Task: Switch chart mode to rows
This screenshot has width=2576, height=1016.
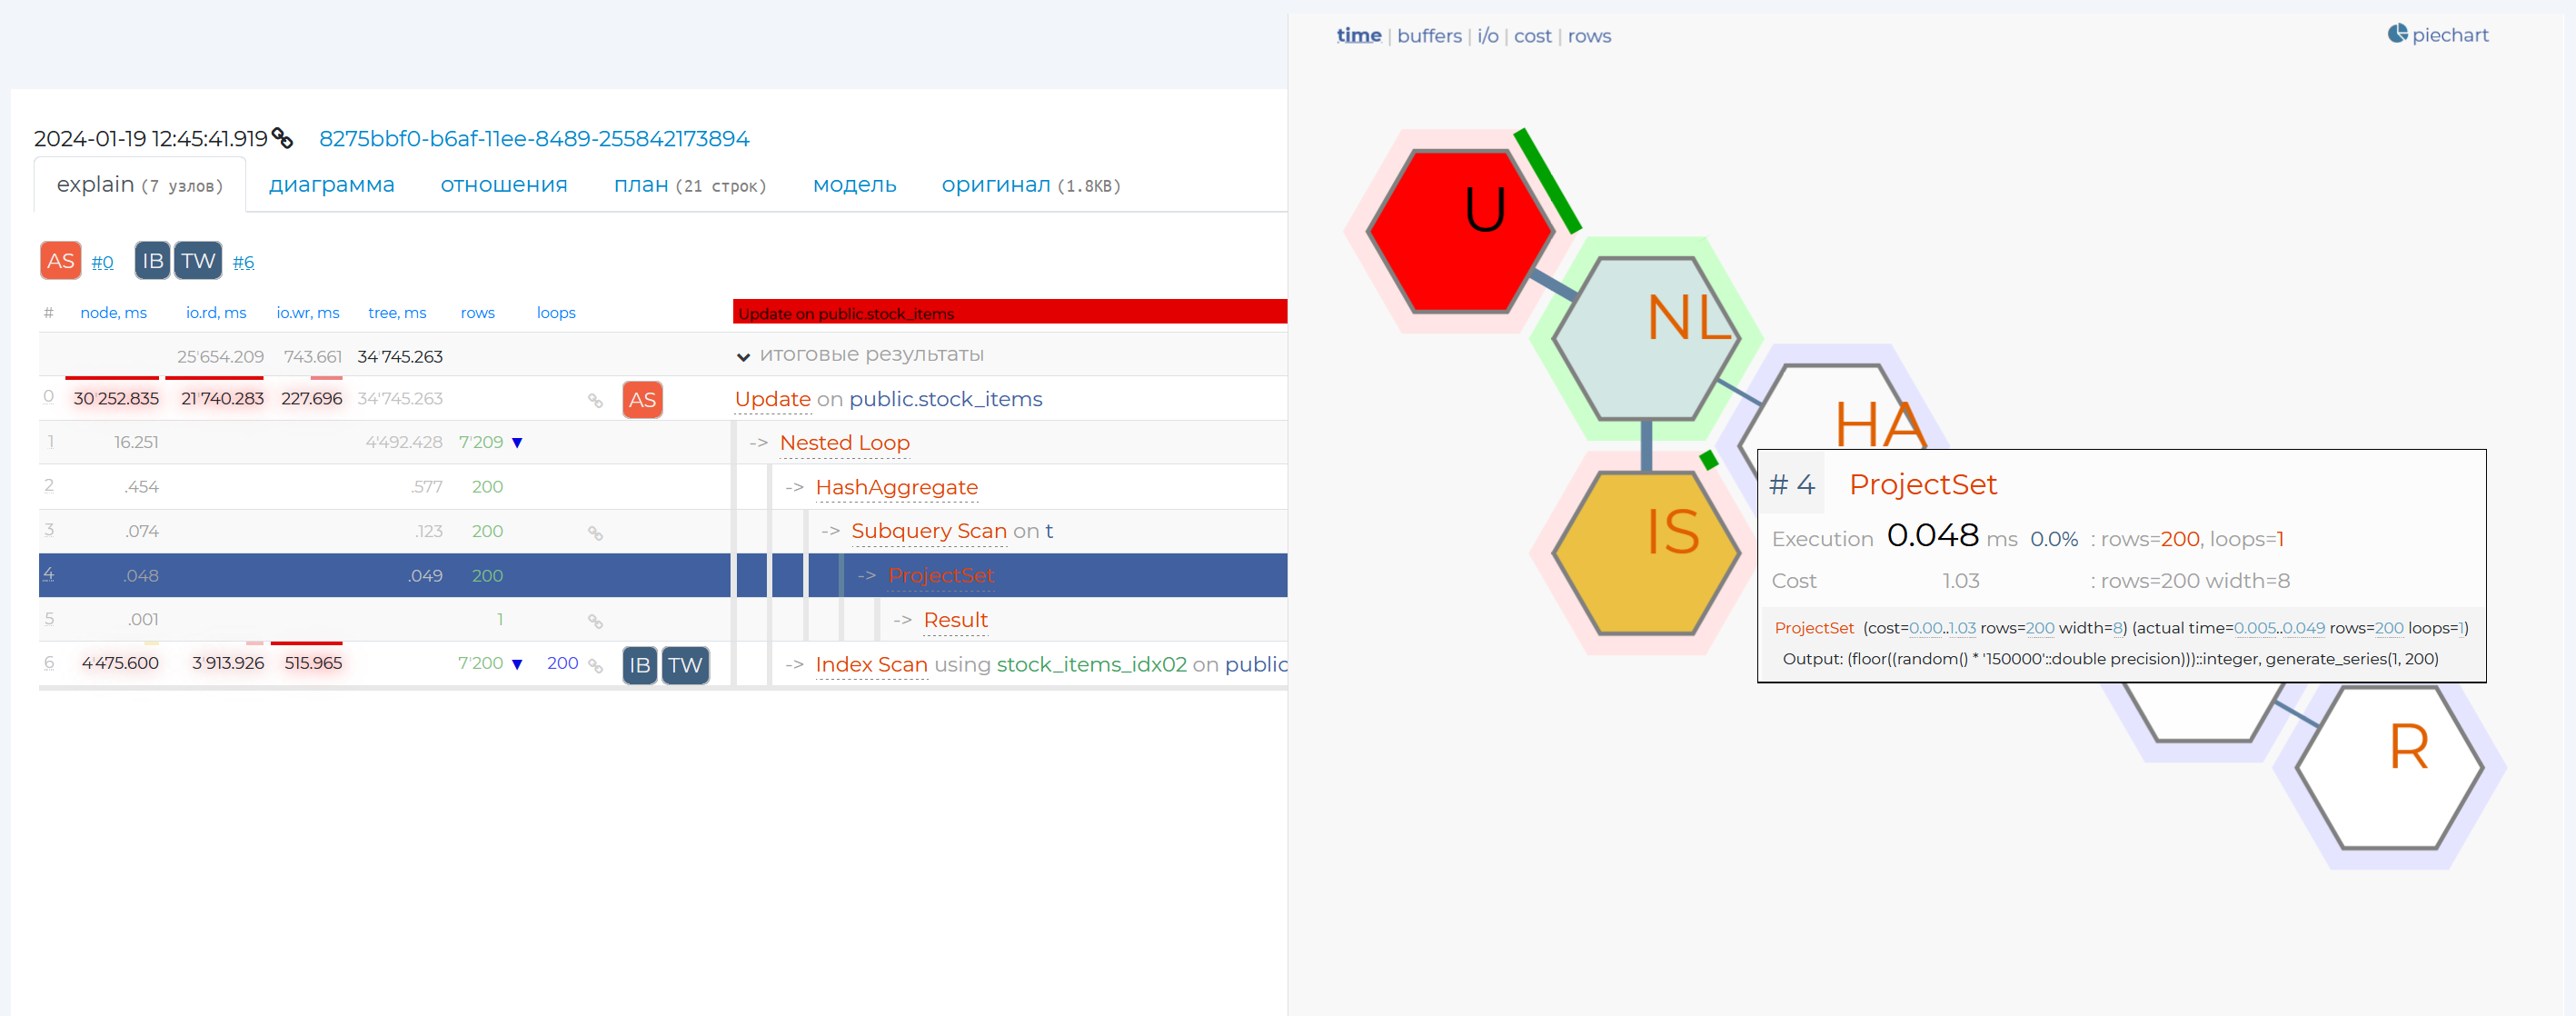Action: 1589,36
